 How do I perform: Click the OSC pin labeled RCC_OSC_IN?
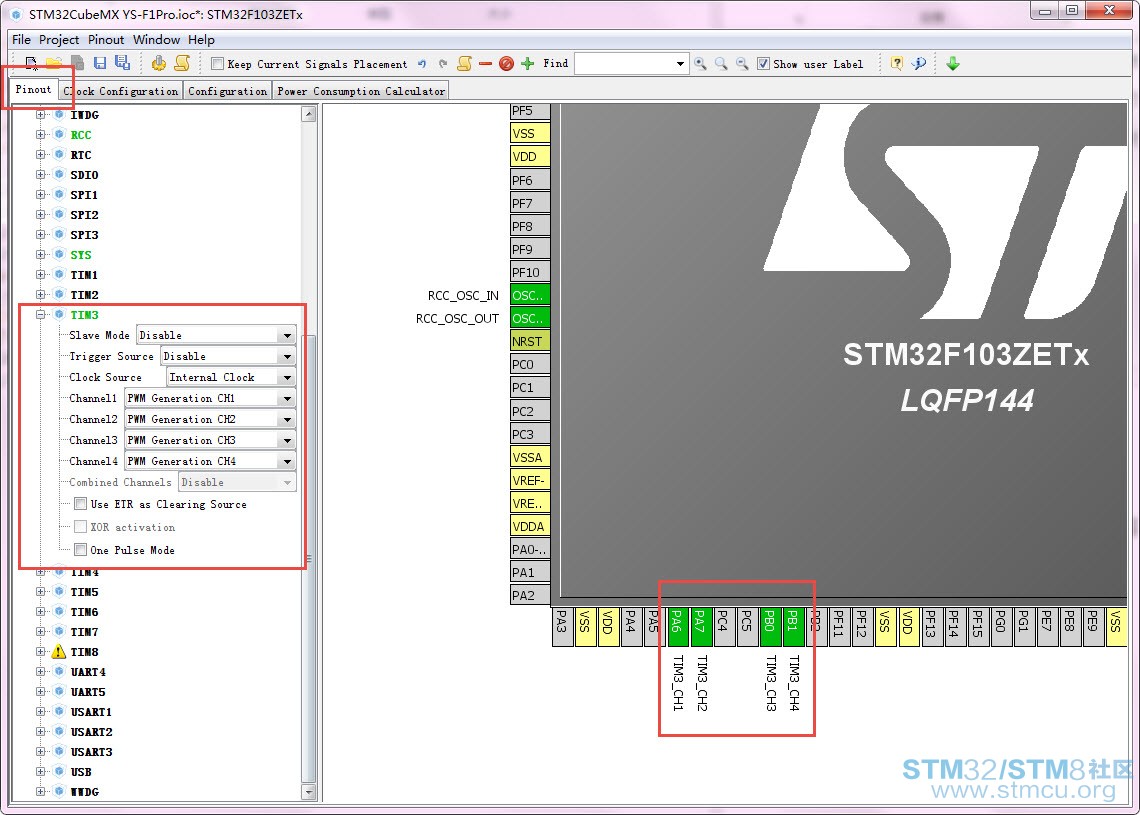tap(530, 295)
